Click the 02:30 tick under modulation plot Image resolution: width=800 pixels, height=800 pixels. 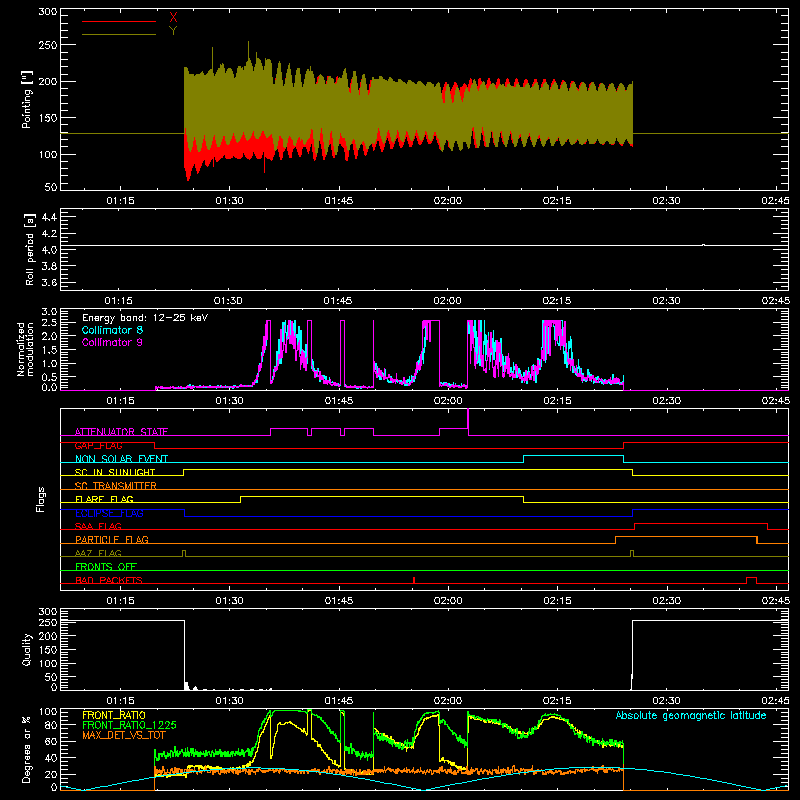666,401
